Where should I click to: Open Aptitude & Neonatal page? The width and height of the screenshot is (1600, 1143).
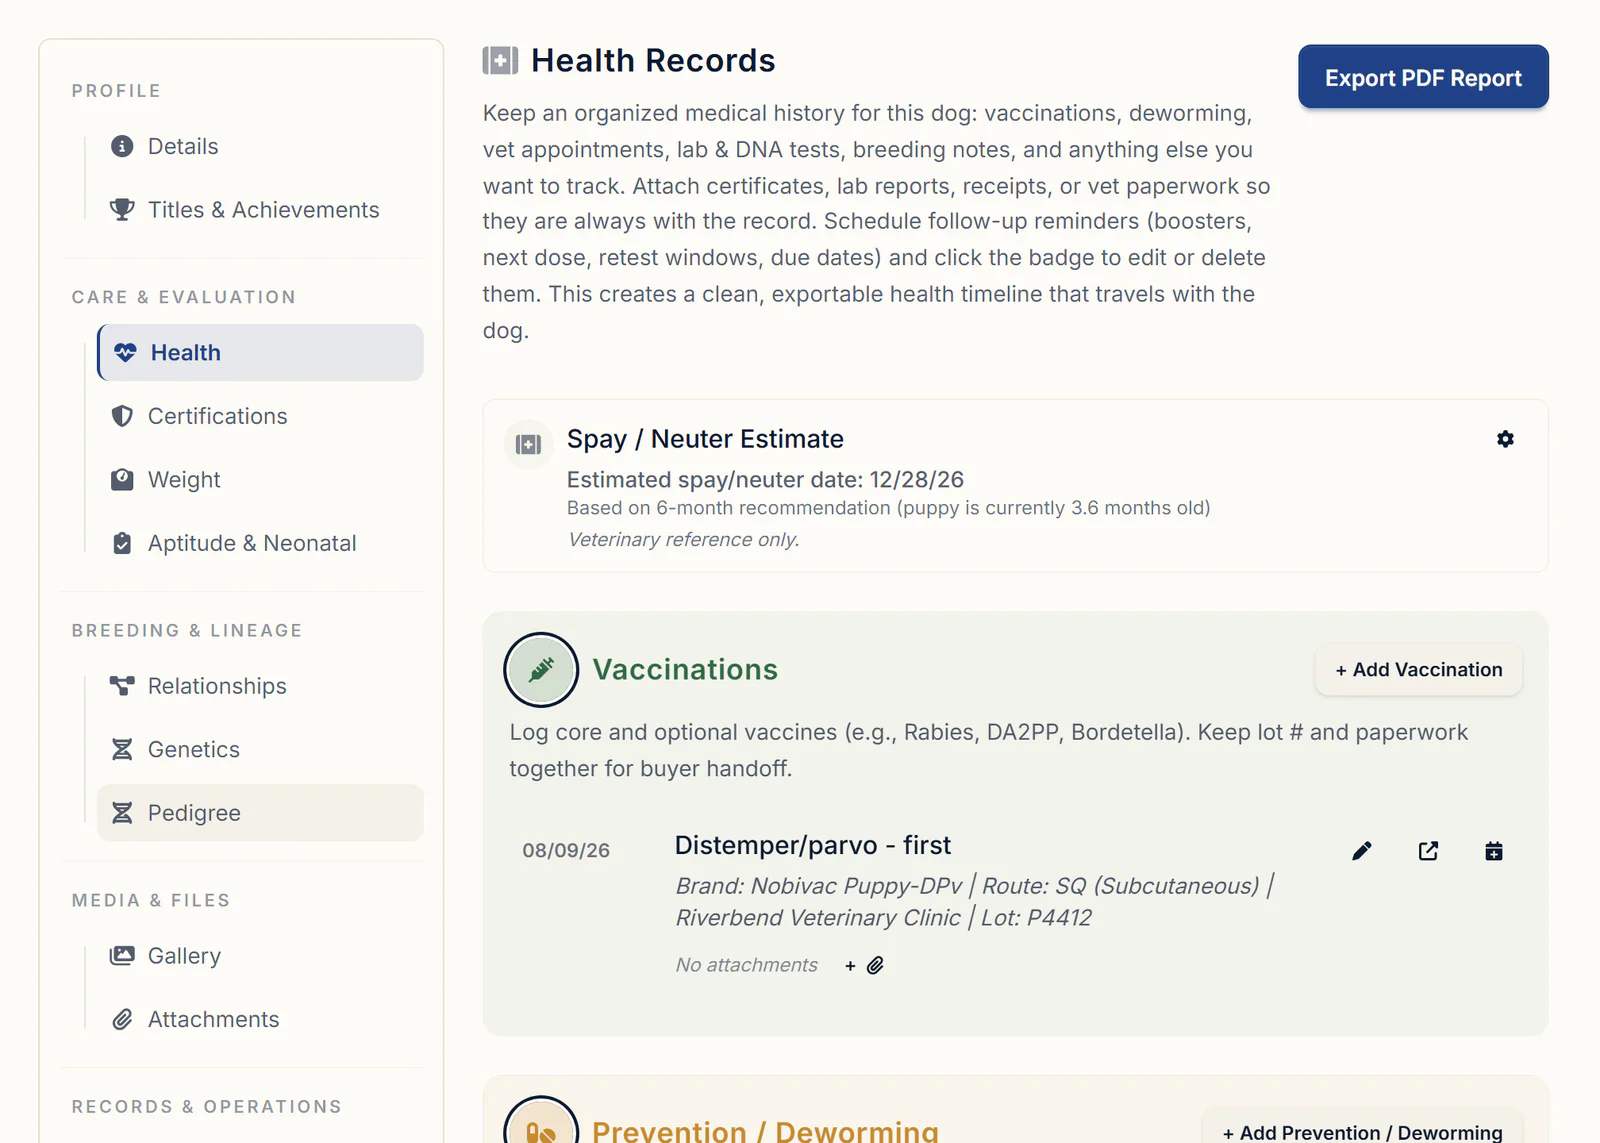pyautogui.click(x=260, y=543)
